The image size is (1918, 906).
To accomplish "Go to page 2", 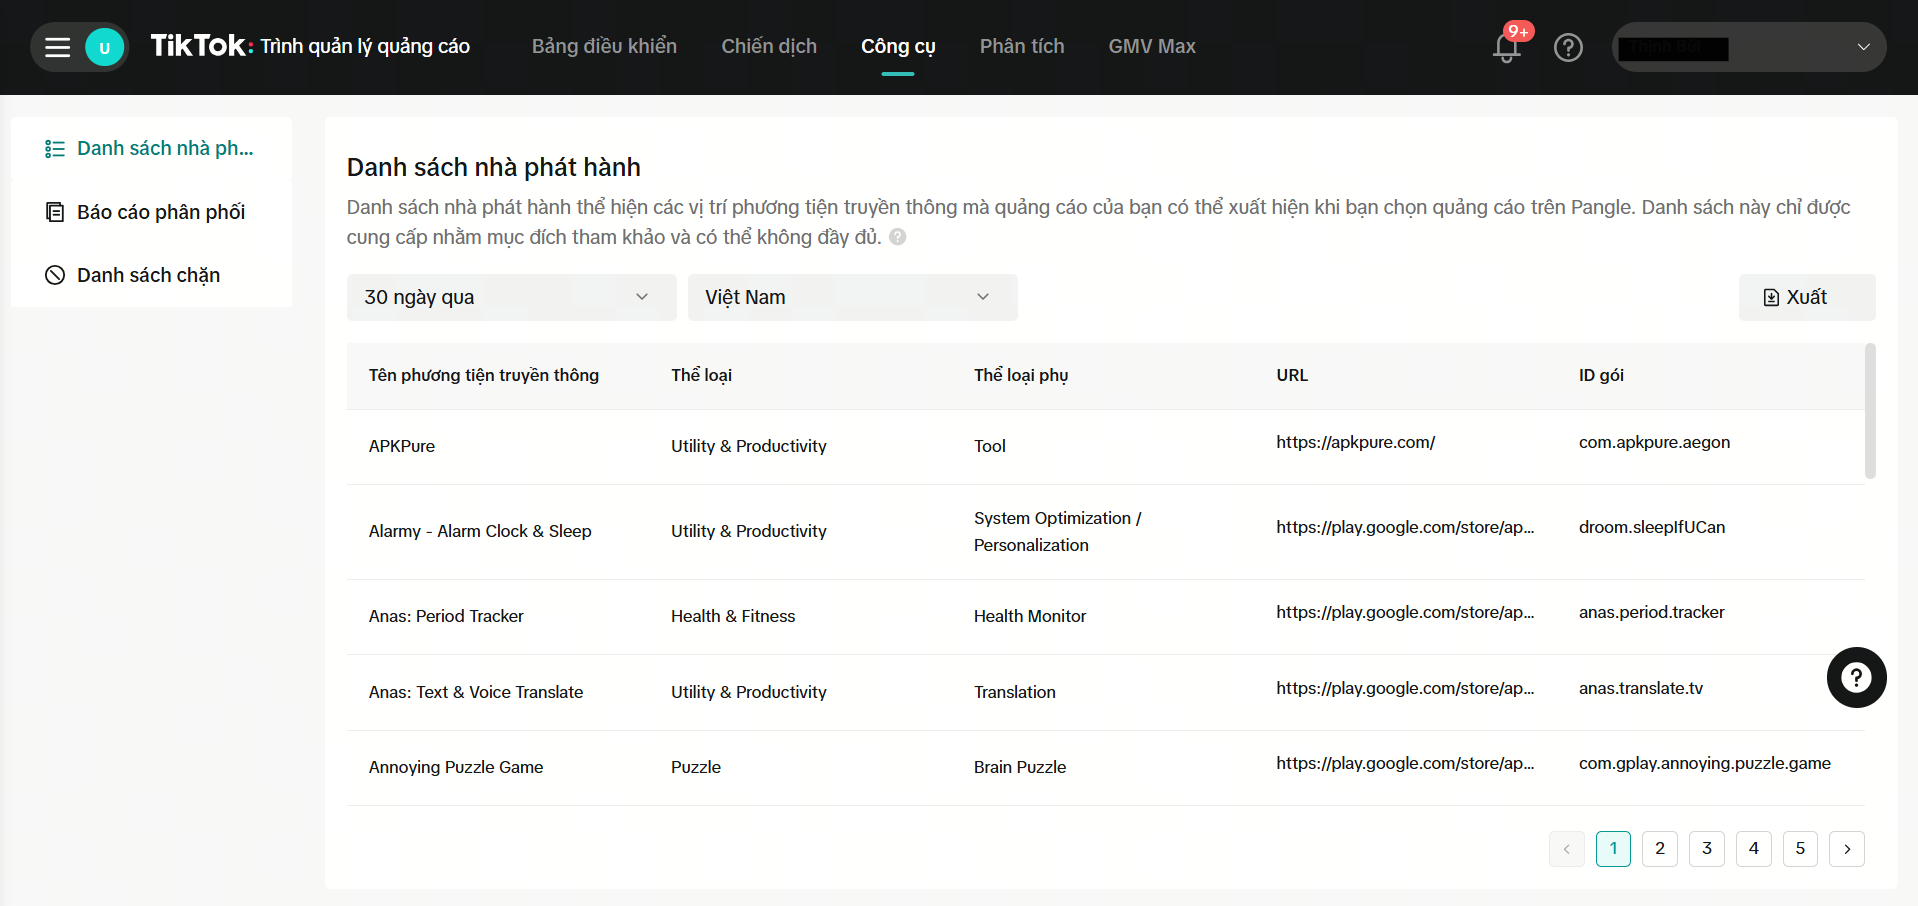I will (x=1660, y=849).
